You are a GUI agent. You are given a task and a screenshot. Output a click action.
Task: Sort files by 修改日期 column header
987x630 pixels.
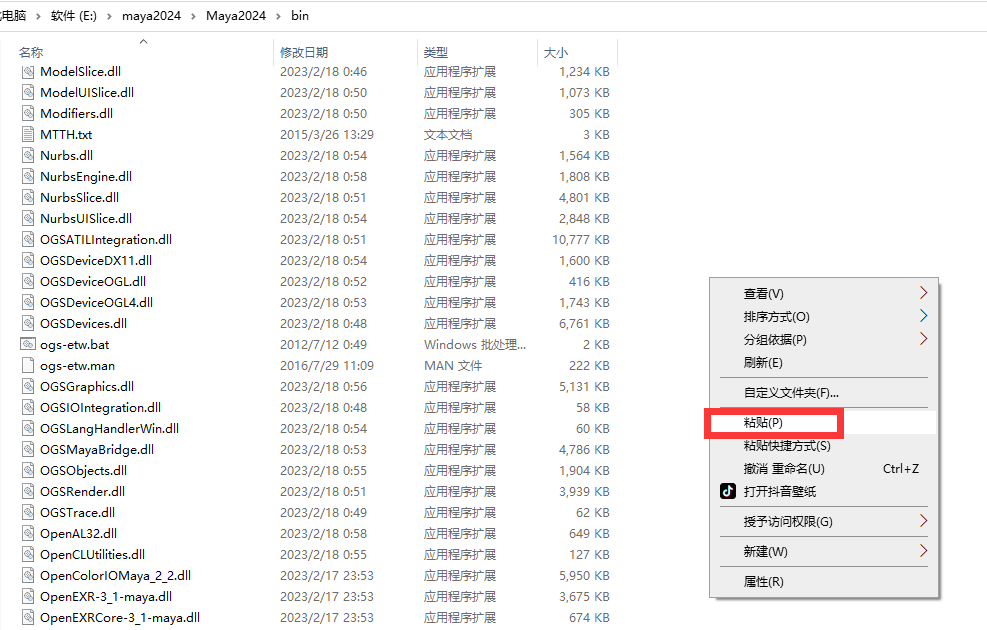click(304, 52)
